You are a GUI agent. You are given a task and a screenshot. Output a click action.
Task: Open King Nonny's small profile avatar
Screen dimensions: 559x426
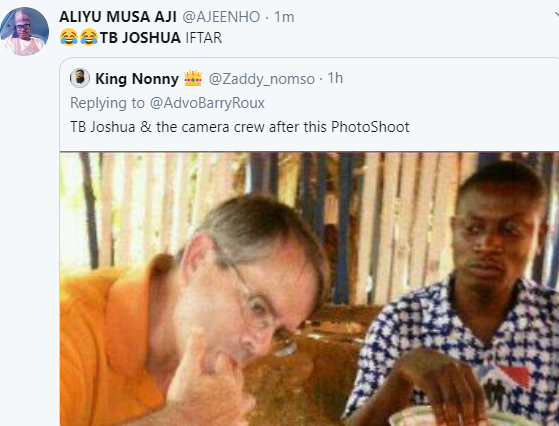pyautogui.click(x=80, y=78)
